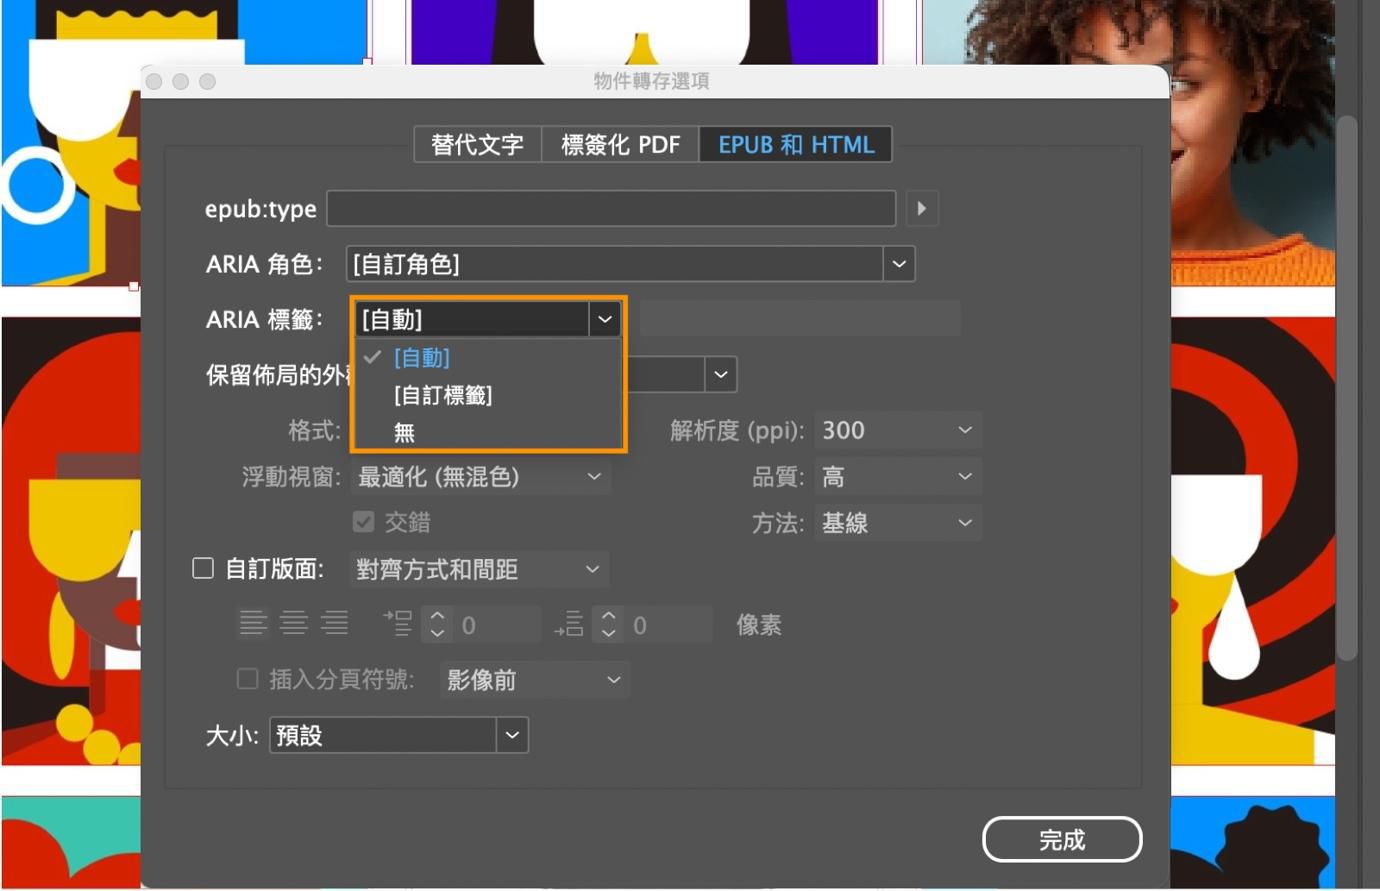Click the epub:type text field
This screenshot has width=1380, height=891.
point(611,209)
